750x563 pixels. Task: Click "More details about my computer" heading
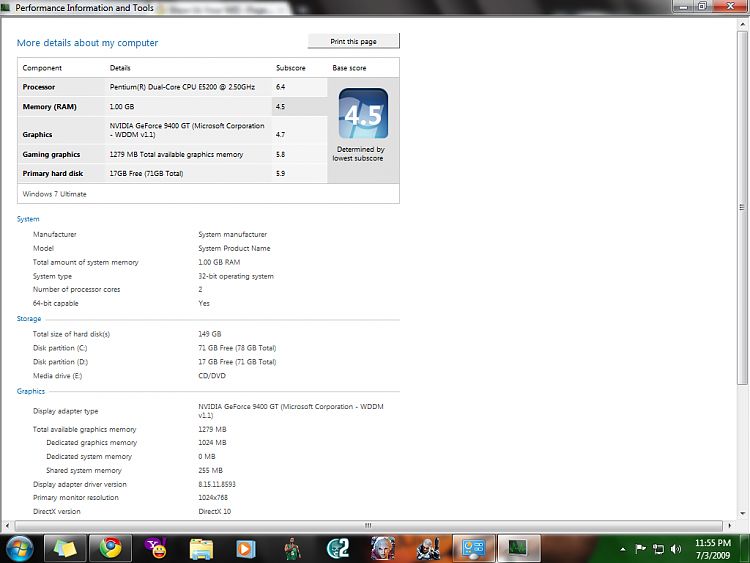(88, 43)
